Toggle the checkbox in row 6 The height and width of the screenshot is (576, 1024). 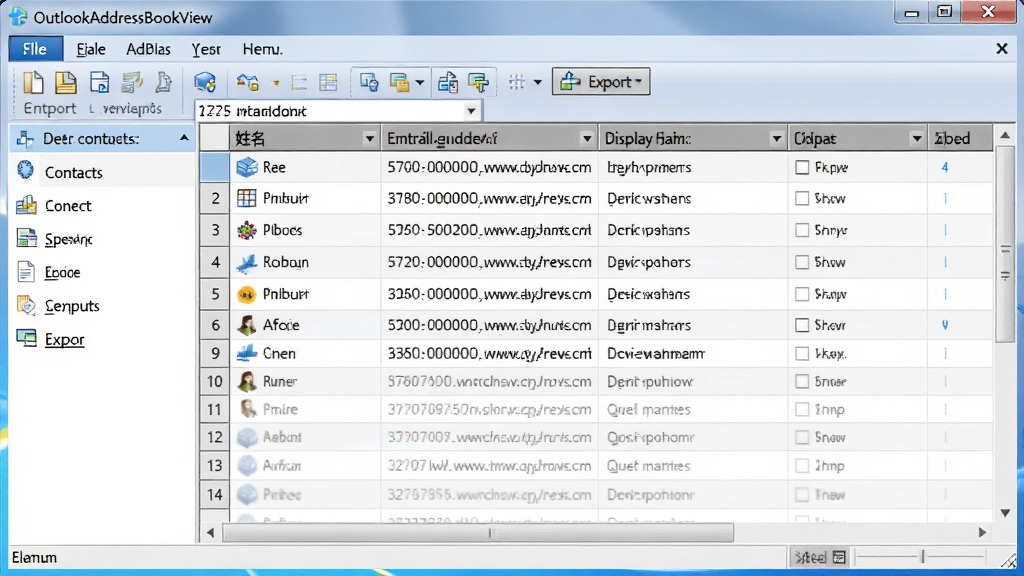coord(802,325)
